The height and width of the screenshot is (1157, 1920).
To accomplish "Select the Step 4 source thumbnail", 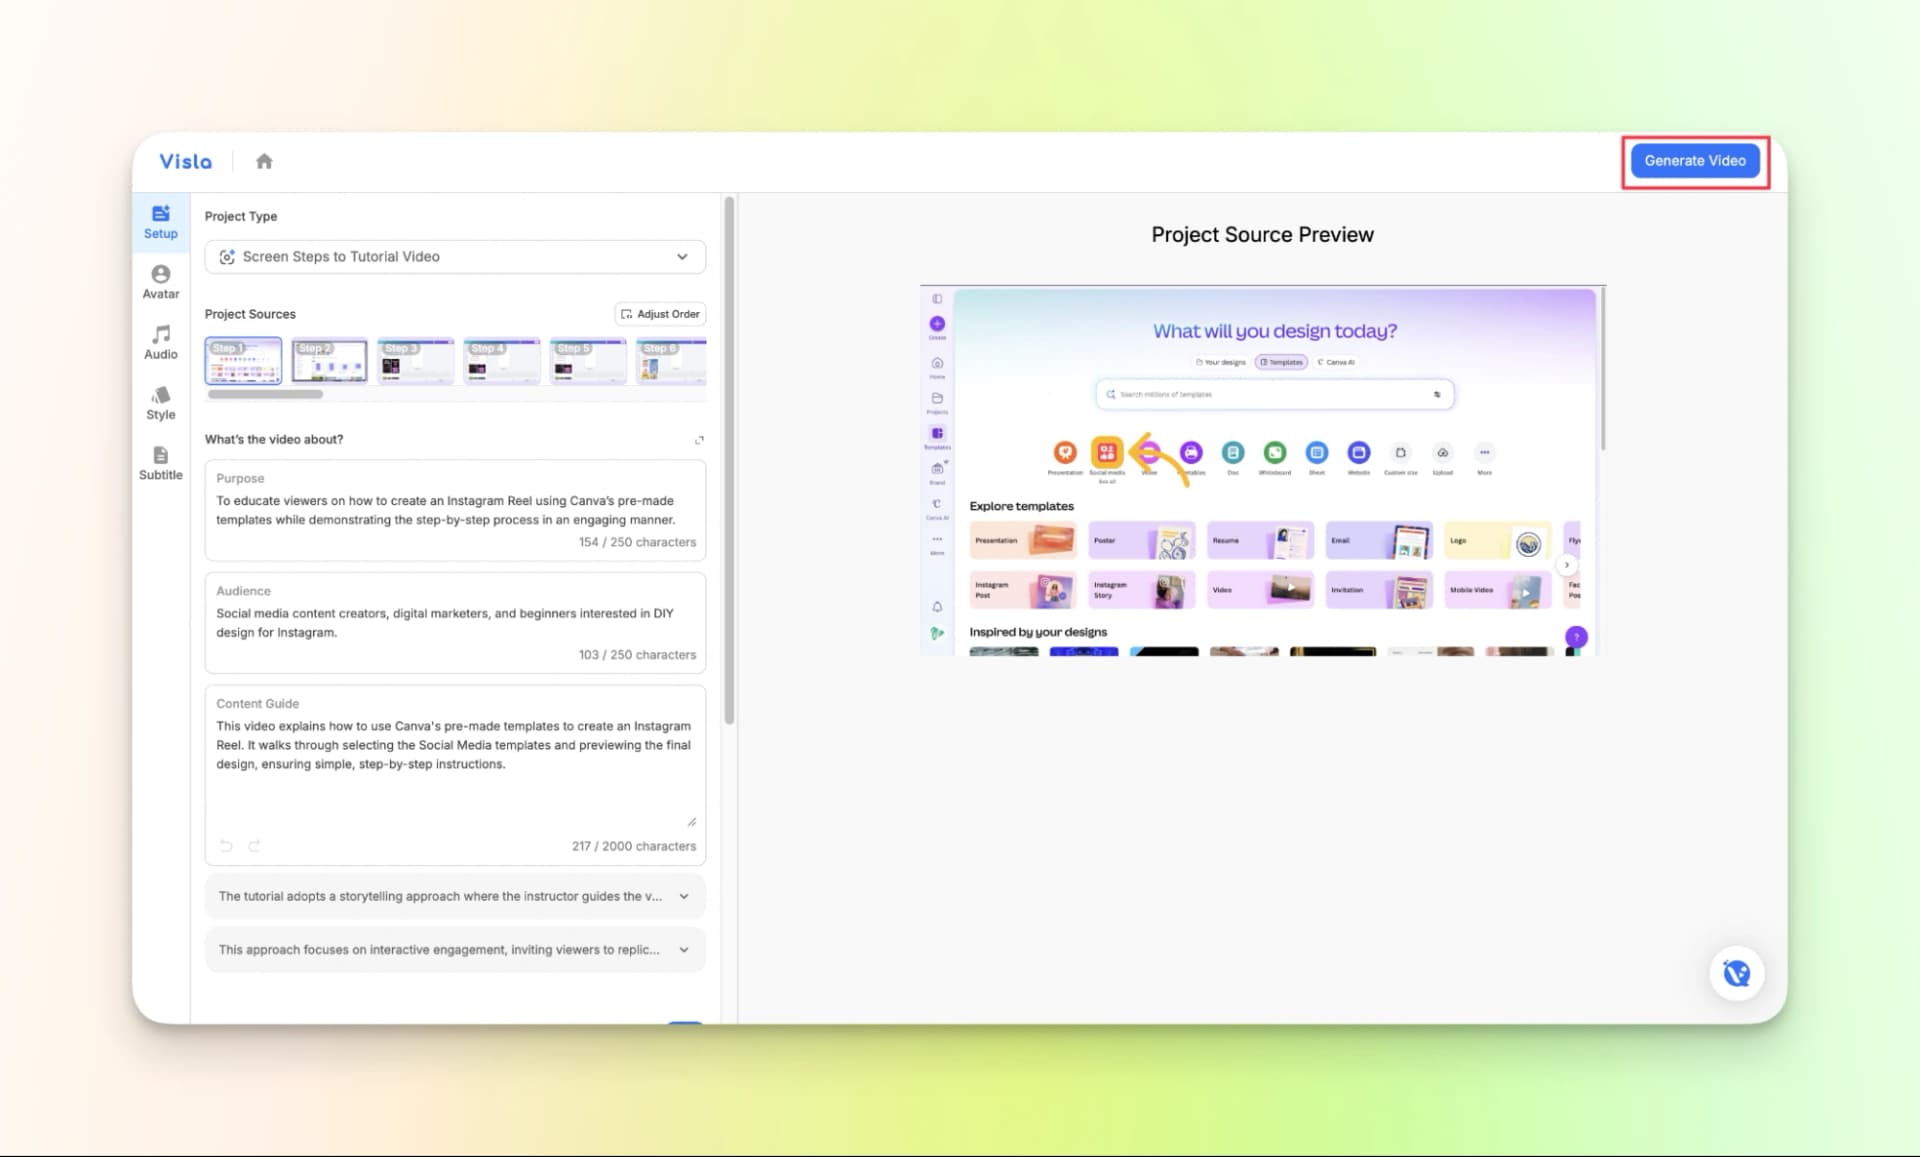I will 502,361.
